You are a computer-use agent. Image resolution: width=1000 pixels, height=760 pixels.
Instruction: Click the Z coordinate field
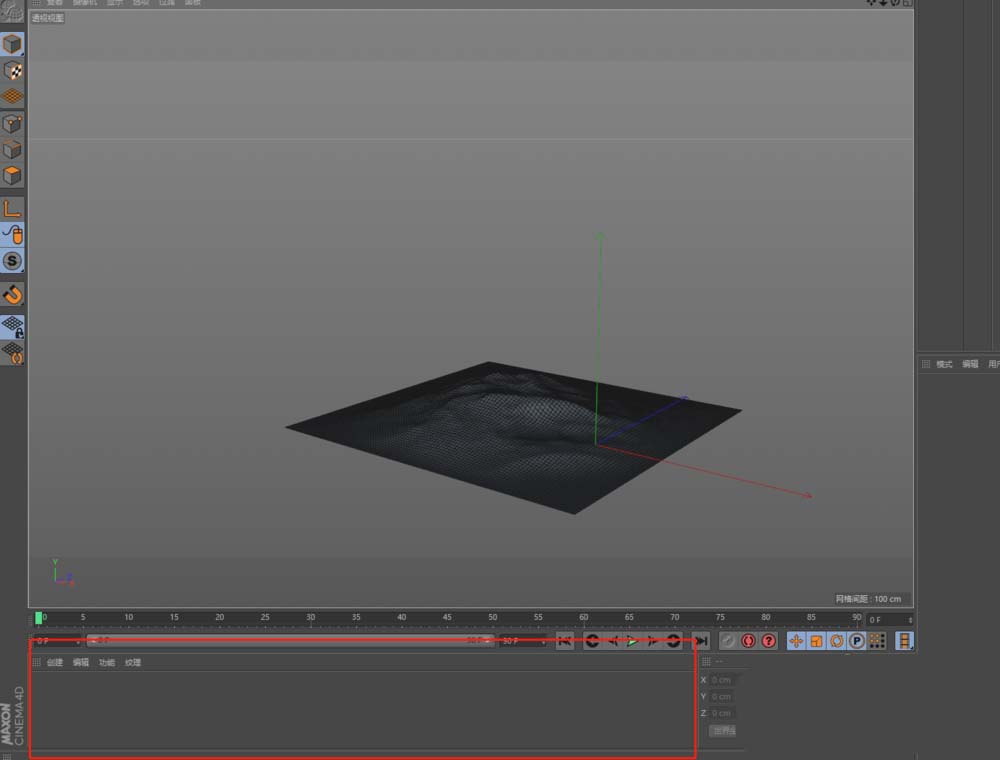[723, 713]
